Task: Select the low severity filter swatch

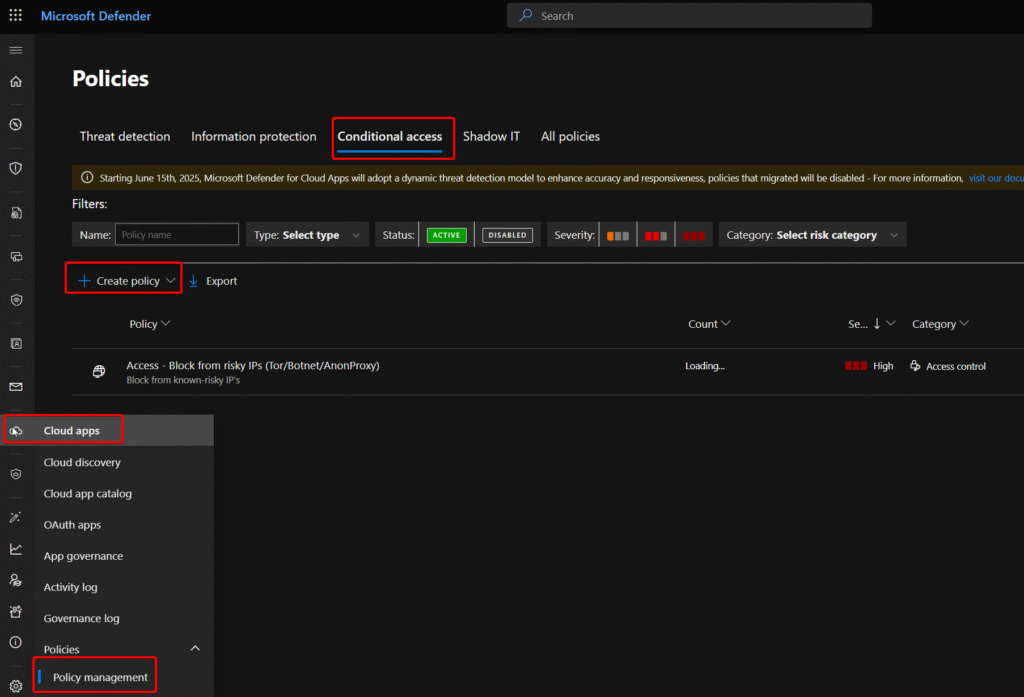Action: 618,235
